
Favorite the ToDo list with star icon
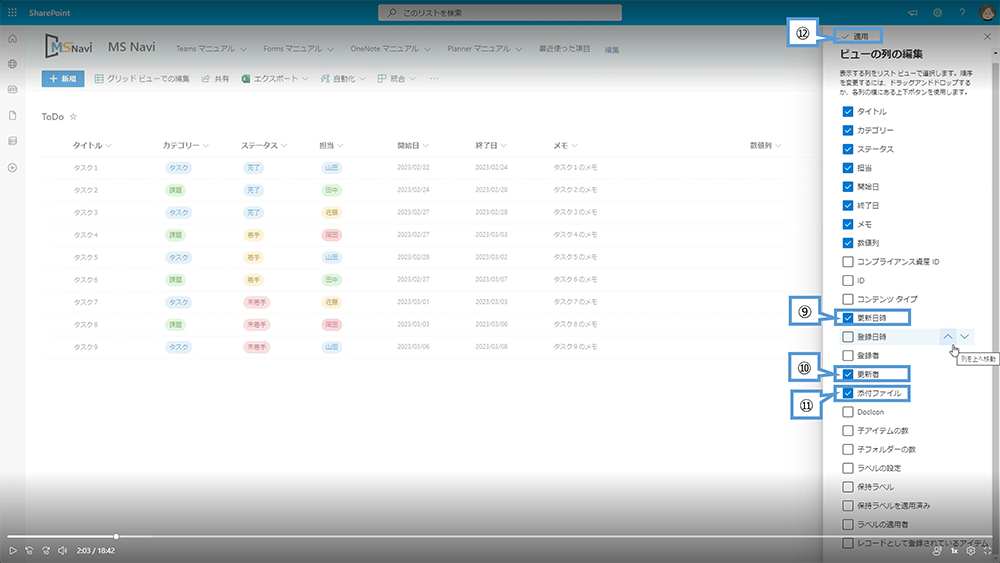(73, 117)
